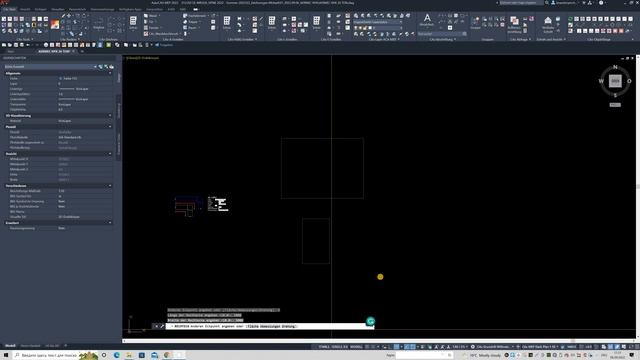Viewport: 640px width, 360px height.
Task: Close the command line with its X button
Action: pyautogui.click(x=156, y=326)
